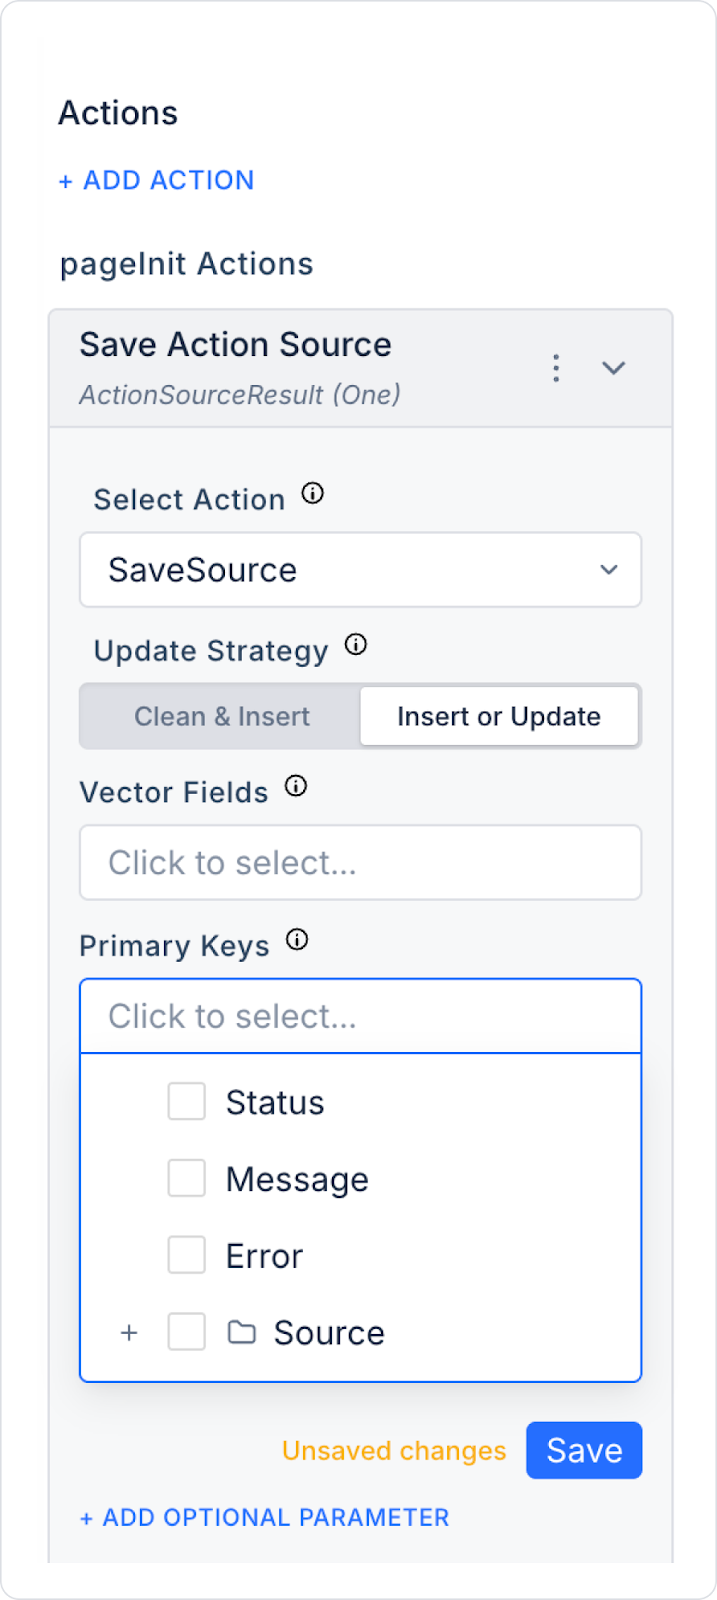717x1600 pixels.
Task: Collapse the Save Action Source panel chevron
Action: (613, 368)
